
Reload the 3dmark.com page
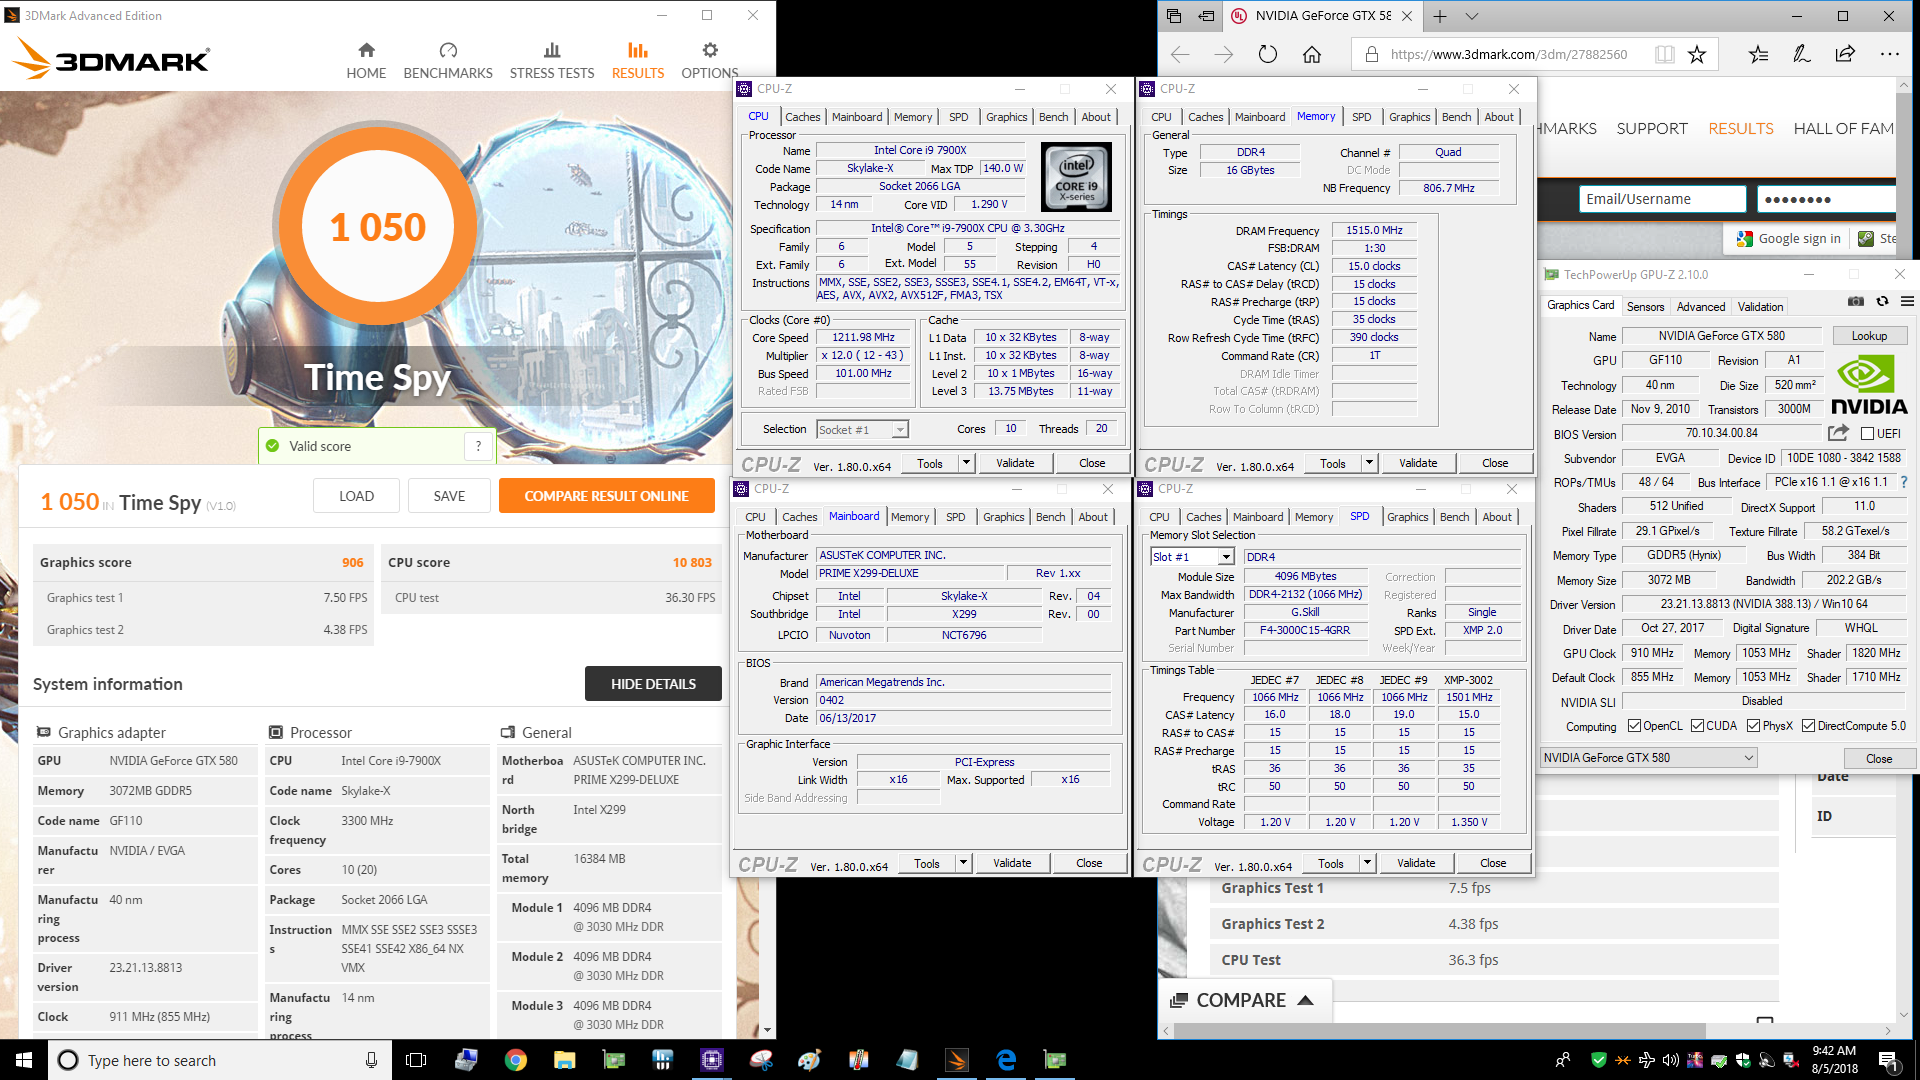click(1268, 54)
